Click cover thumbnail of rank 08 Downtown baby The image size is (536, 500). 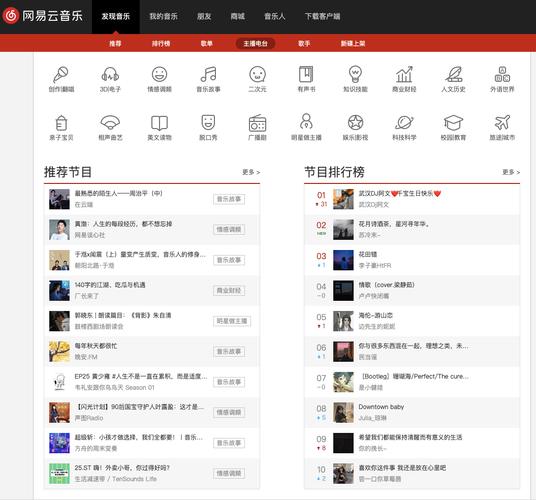(x=343, y=412)
